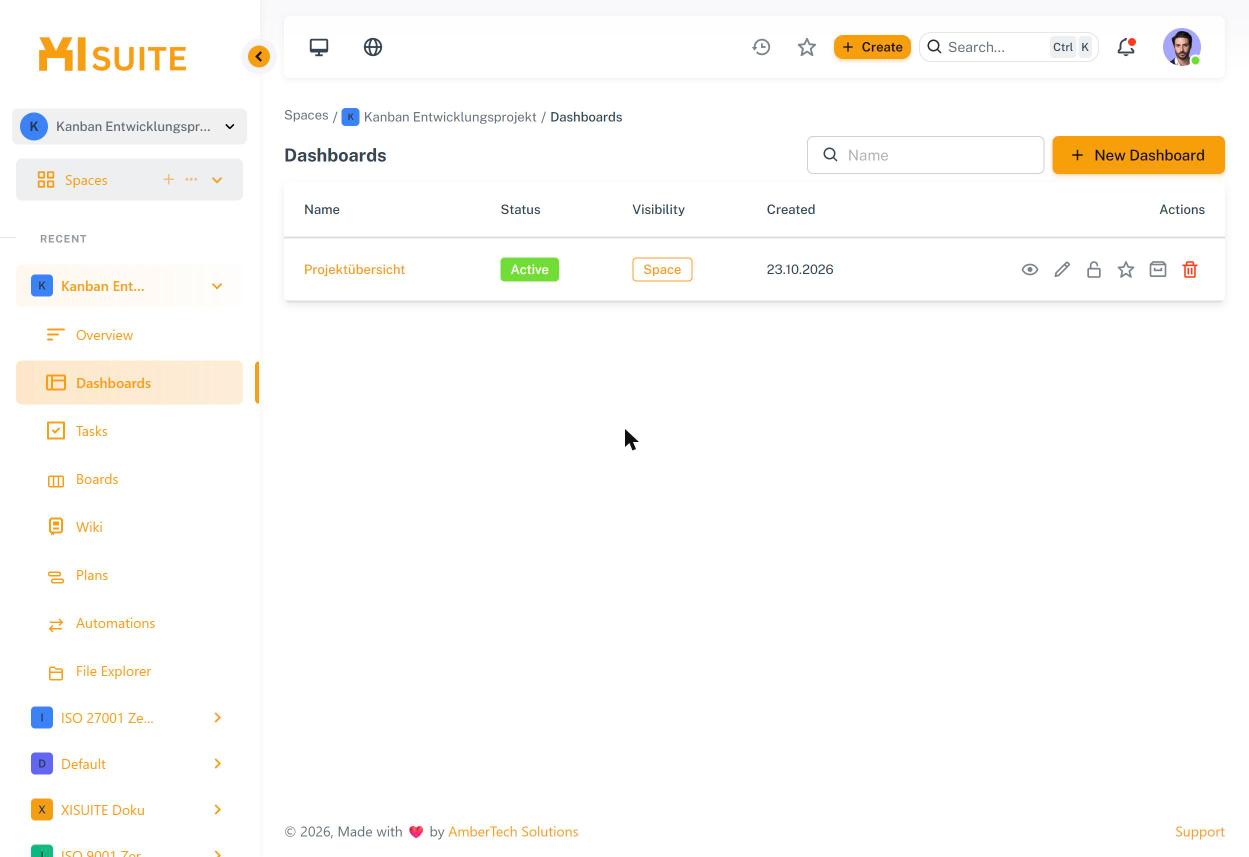Open user avatar profile menu
Viewport: 1249px width, 857px height.
pyautogui.click(x=1182, y=47)
